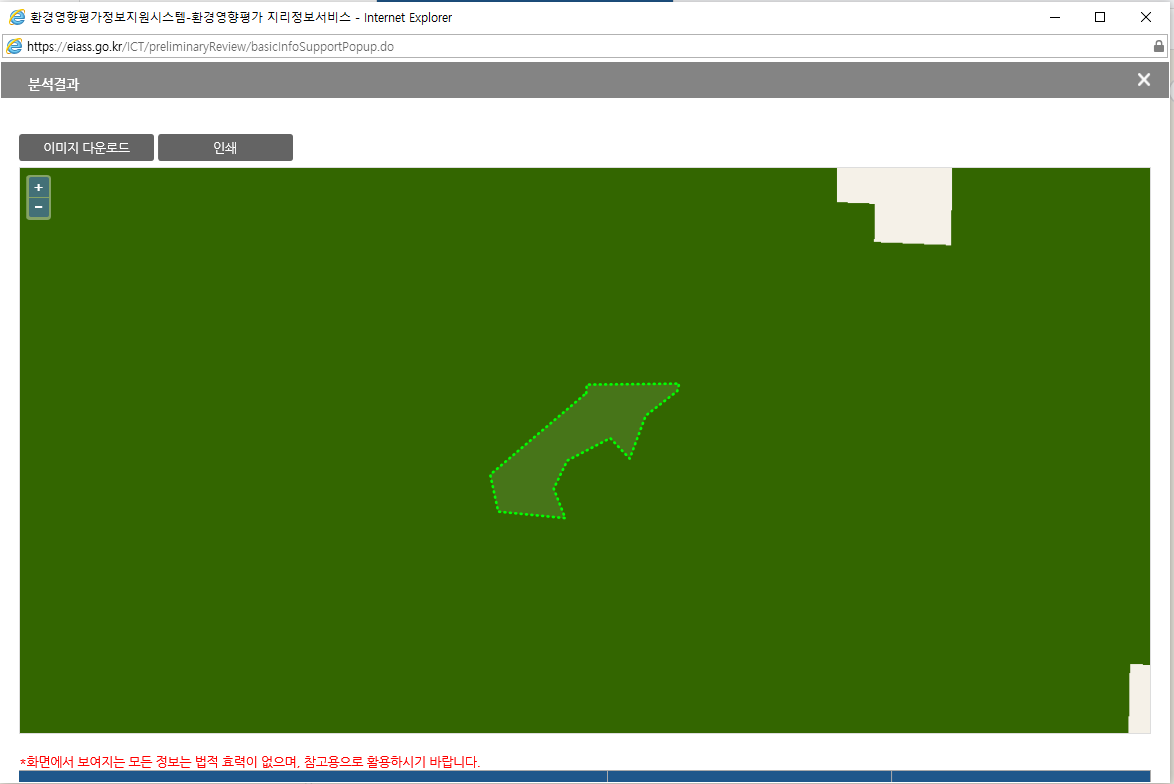The image size is (1174, 784).
Task: Maximize the Internet Explorer window
Action: 1100,17
